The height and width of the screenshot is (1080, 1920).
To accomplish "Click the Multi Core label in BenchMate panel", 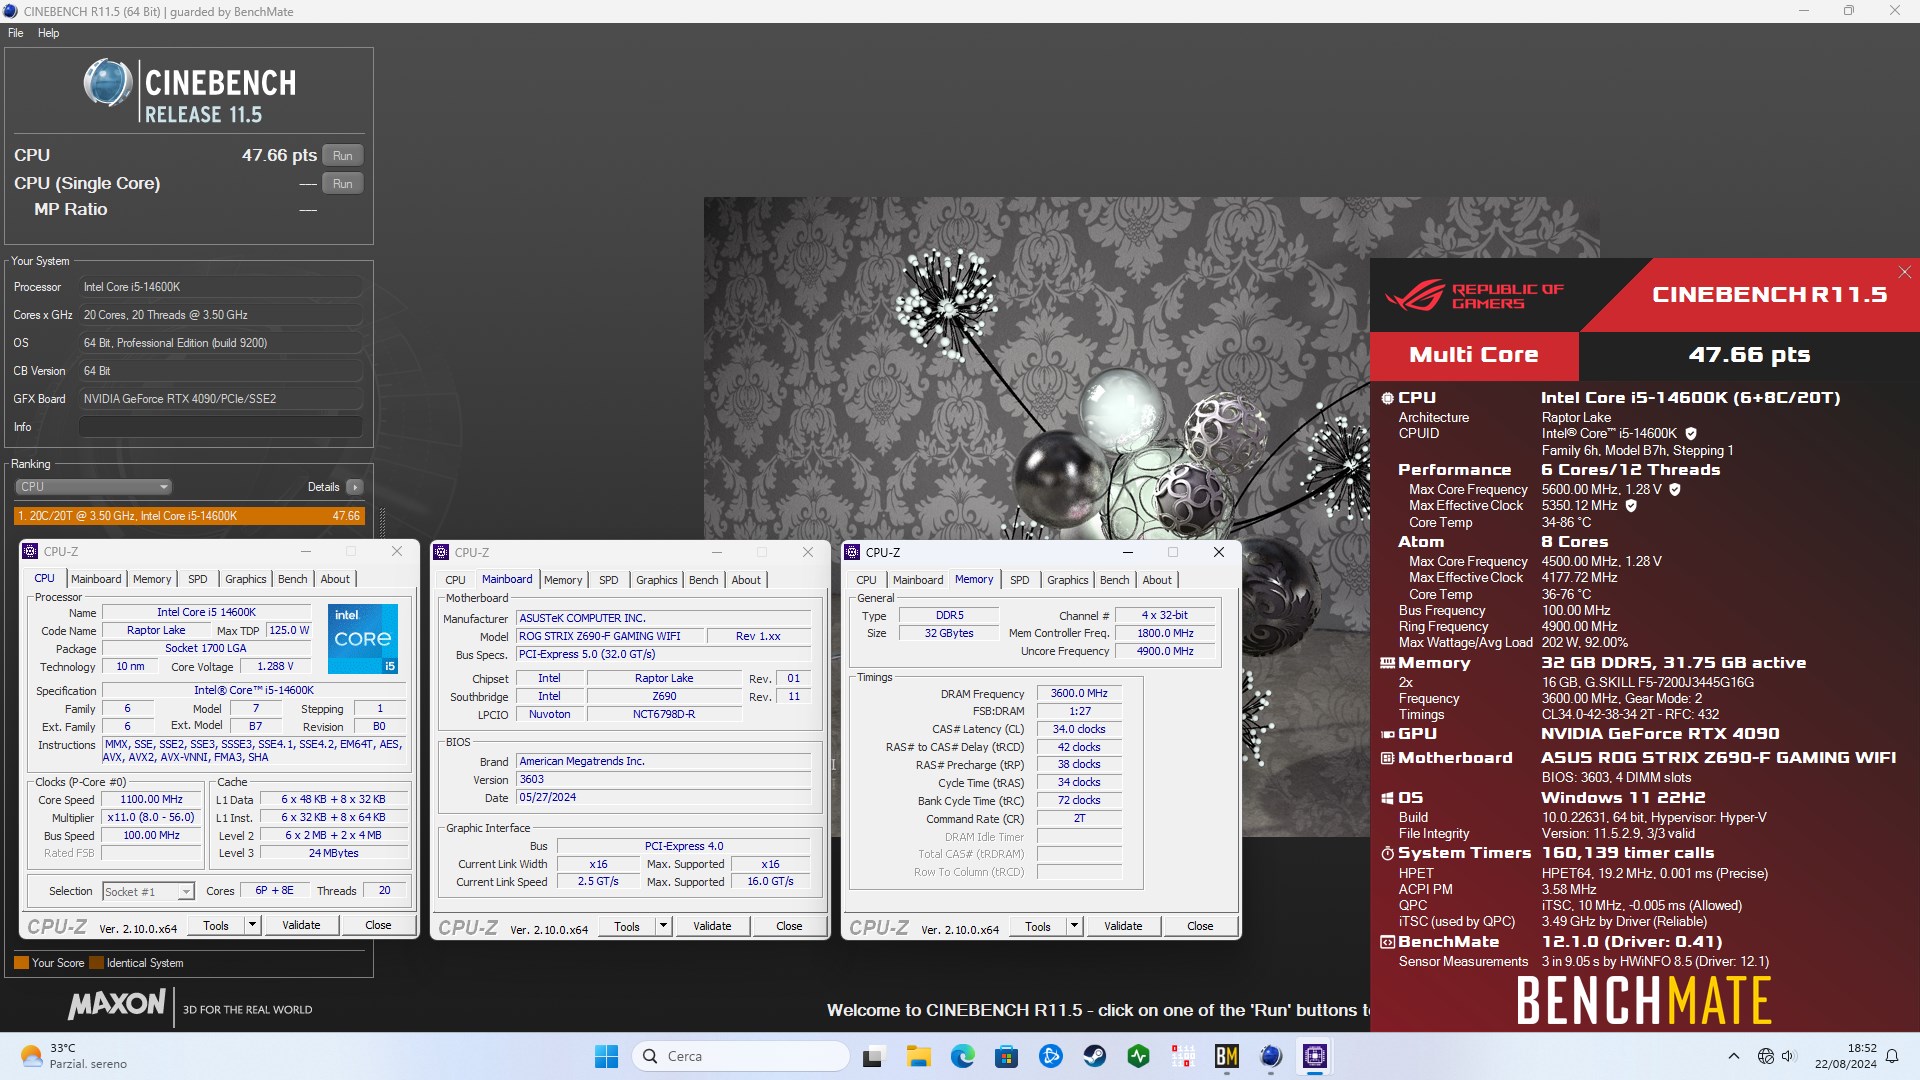I will pyautogui.click(x=1473, y=355).
